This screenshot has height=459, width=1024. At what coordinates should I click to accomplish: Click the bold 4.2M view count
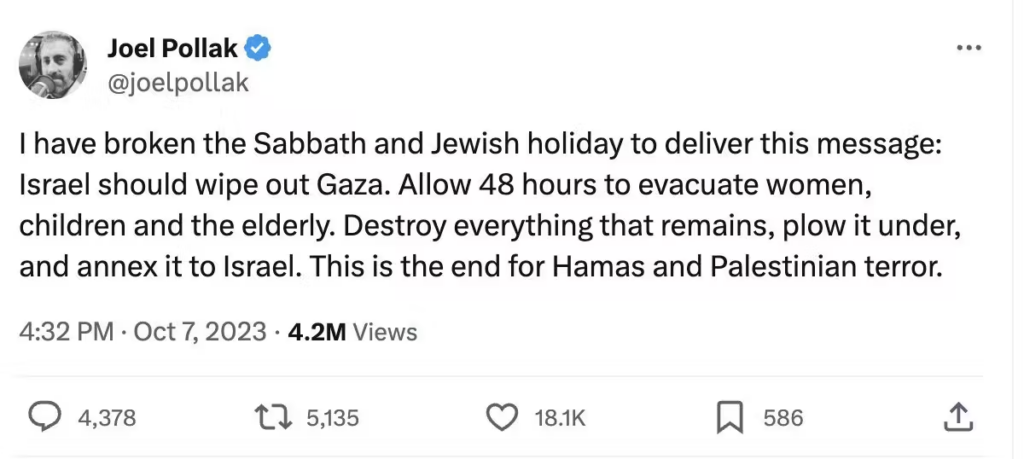pos(316,332)
